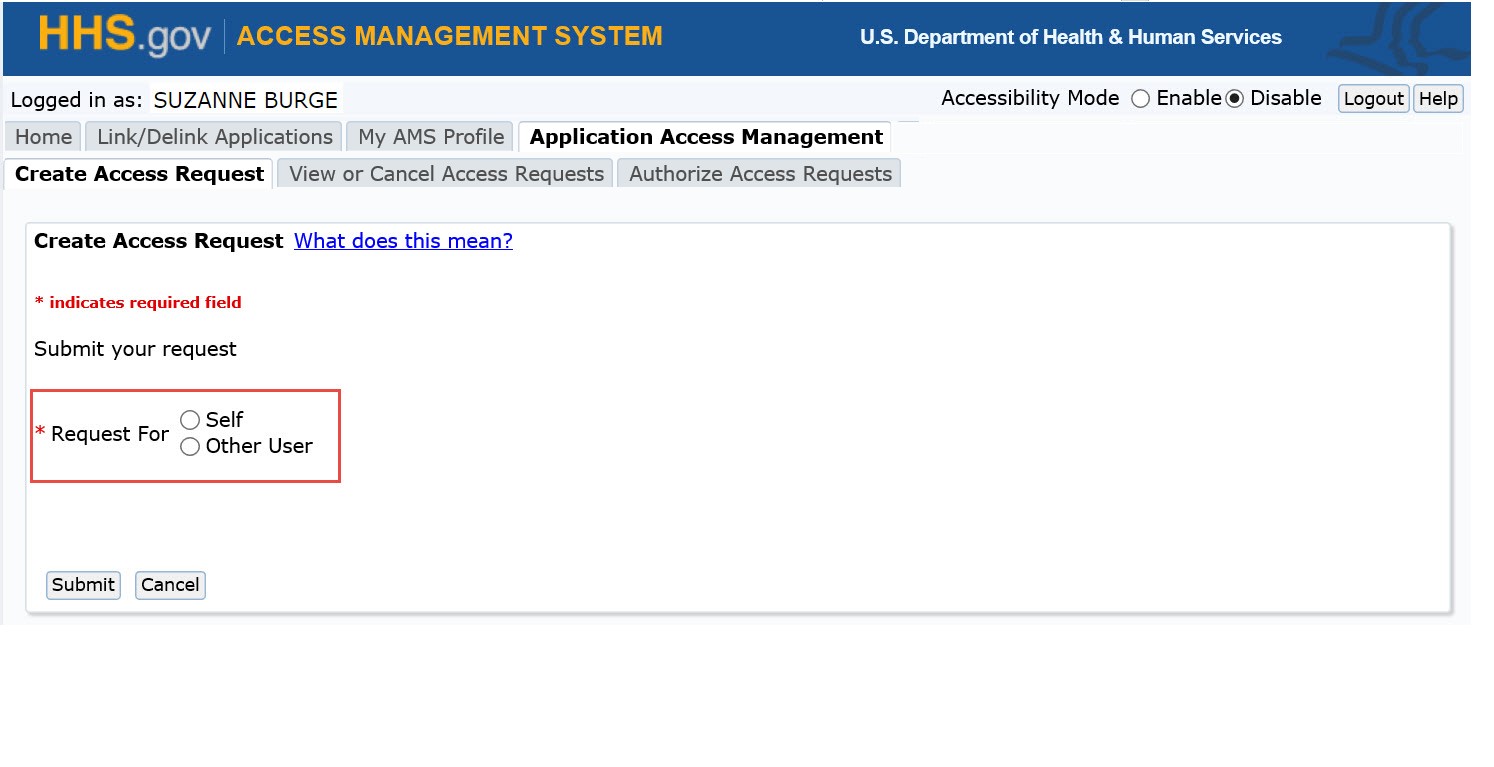This screenshot has height=767, width=1494.
Task: Switch to View or Cancel Access Requests
Action: point(446,174)
